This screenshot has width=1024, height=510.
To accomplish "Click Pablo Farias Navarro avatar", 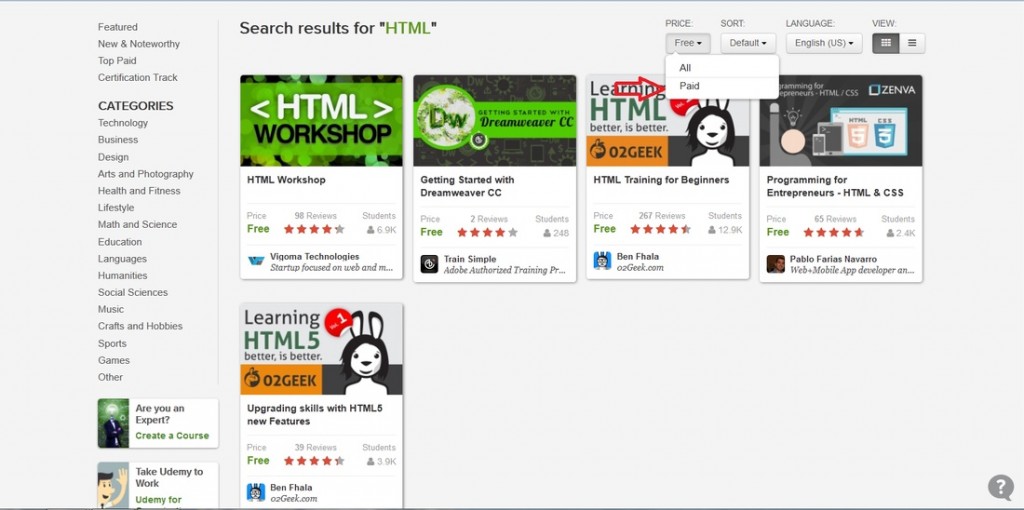I will coord(776,264).
